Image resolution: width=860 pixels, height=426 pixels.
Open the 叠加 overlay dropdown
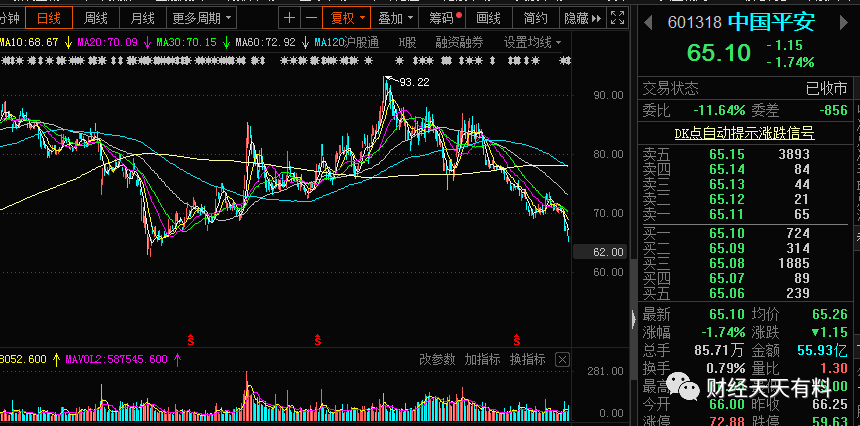point(395,18)
